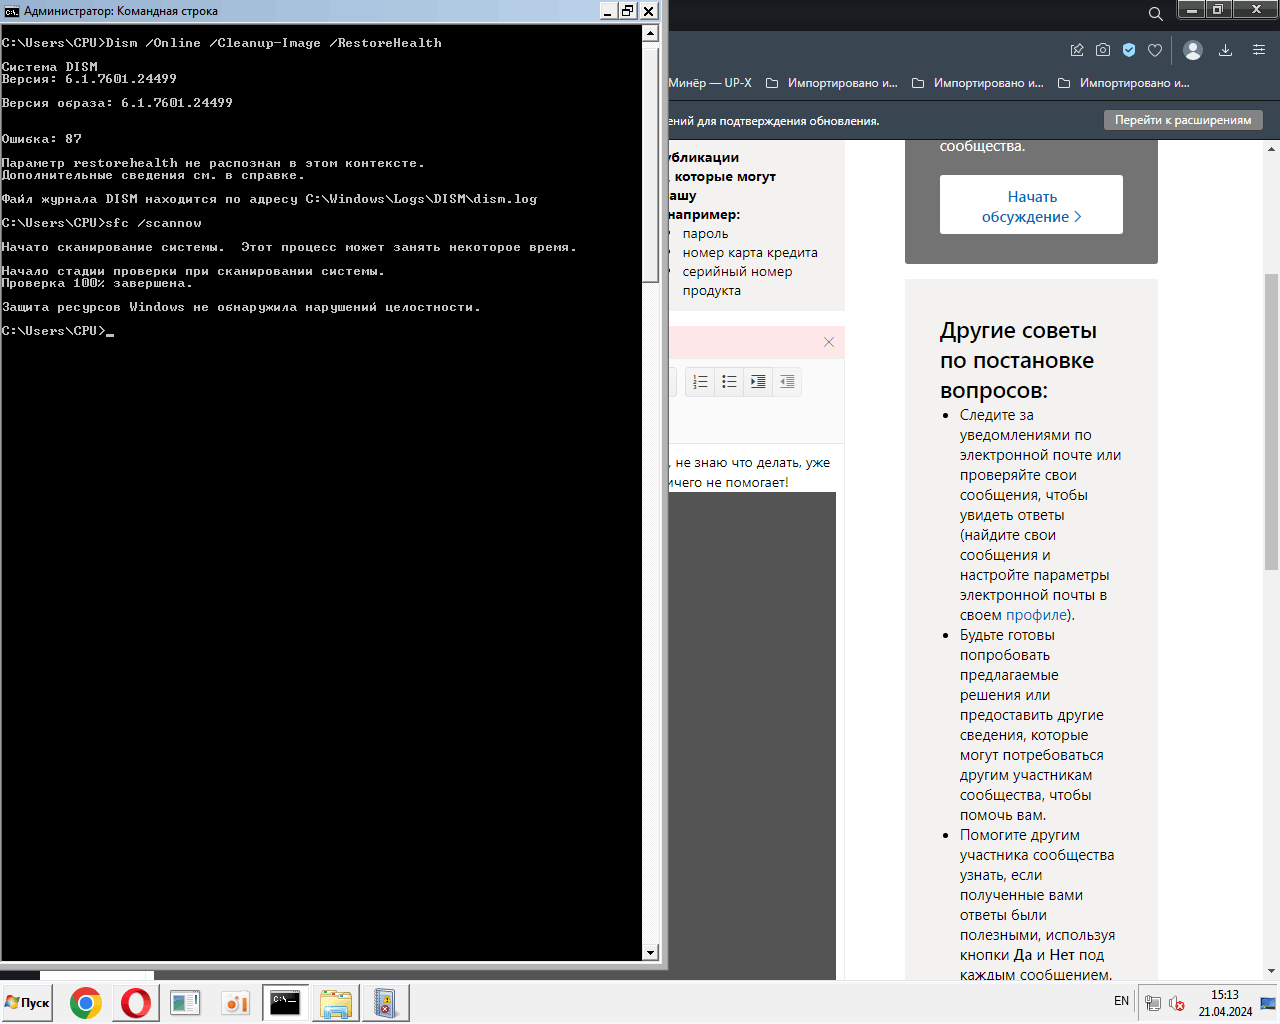This screenshot has width=1280, height=1024.
Task: Click 'Версия образа: 6.1.7601.24499' text
Action: pyautogui.click(x=117, y=103)
